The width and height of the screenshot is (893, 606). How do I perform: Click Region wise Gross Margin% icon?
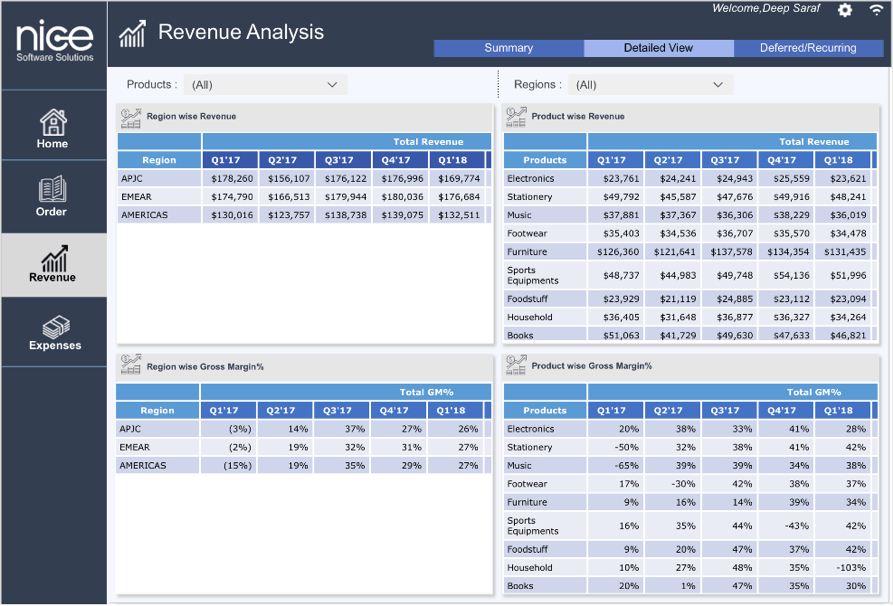point(131,367)
